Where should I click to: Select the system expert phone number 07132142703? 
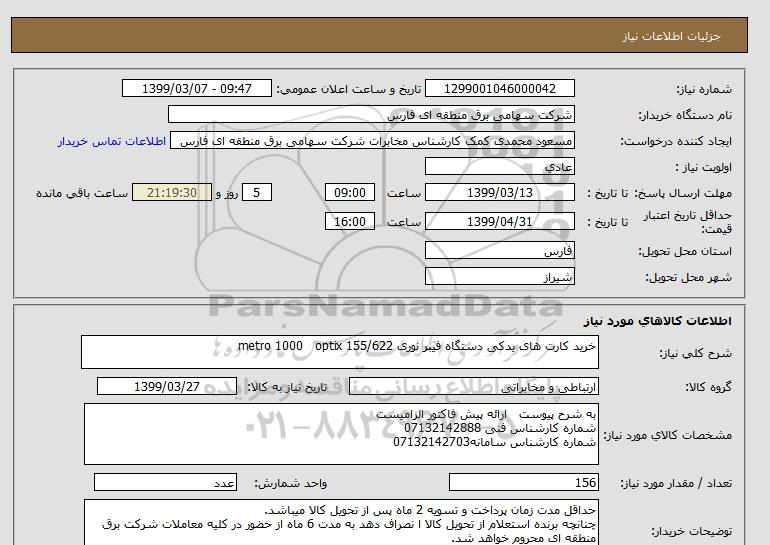[432, 442]
